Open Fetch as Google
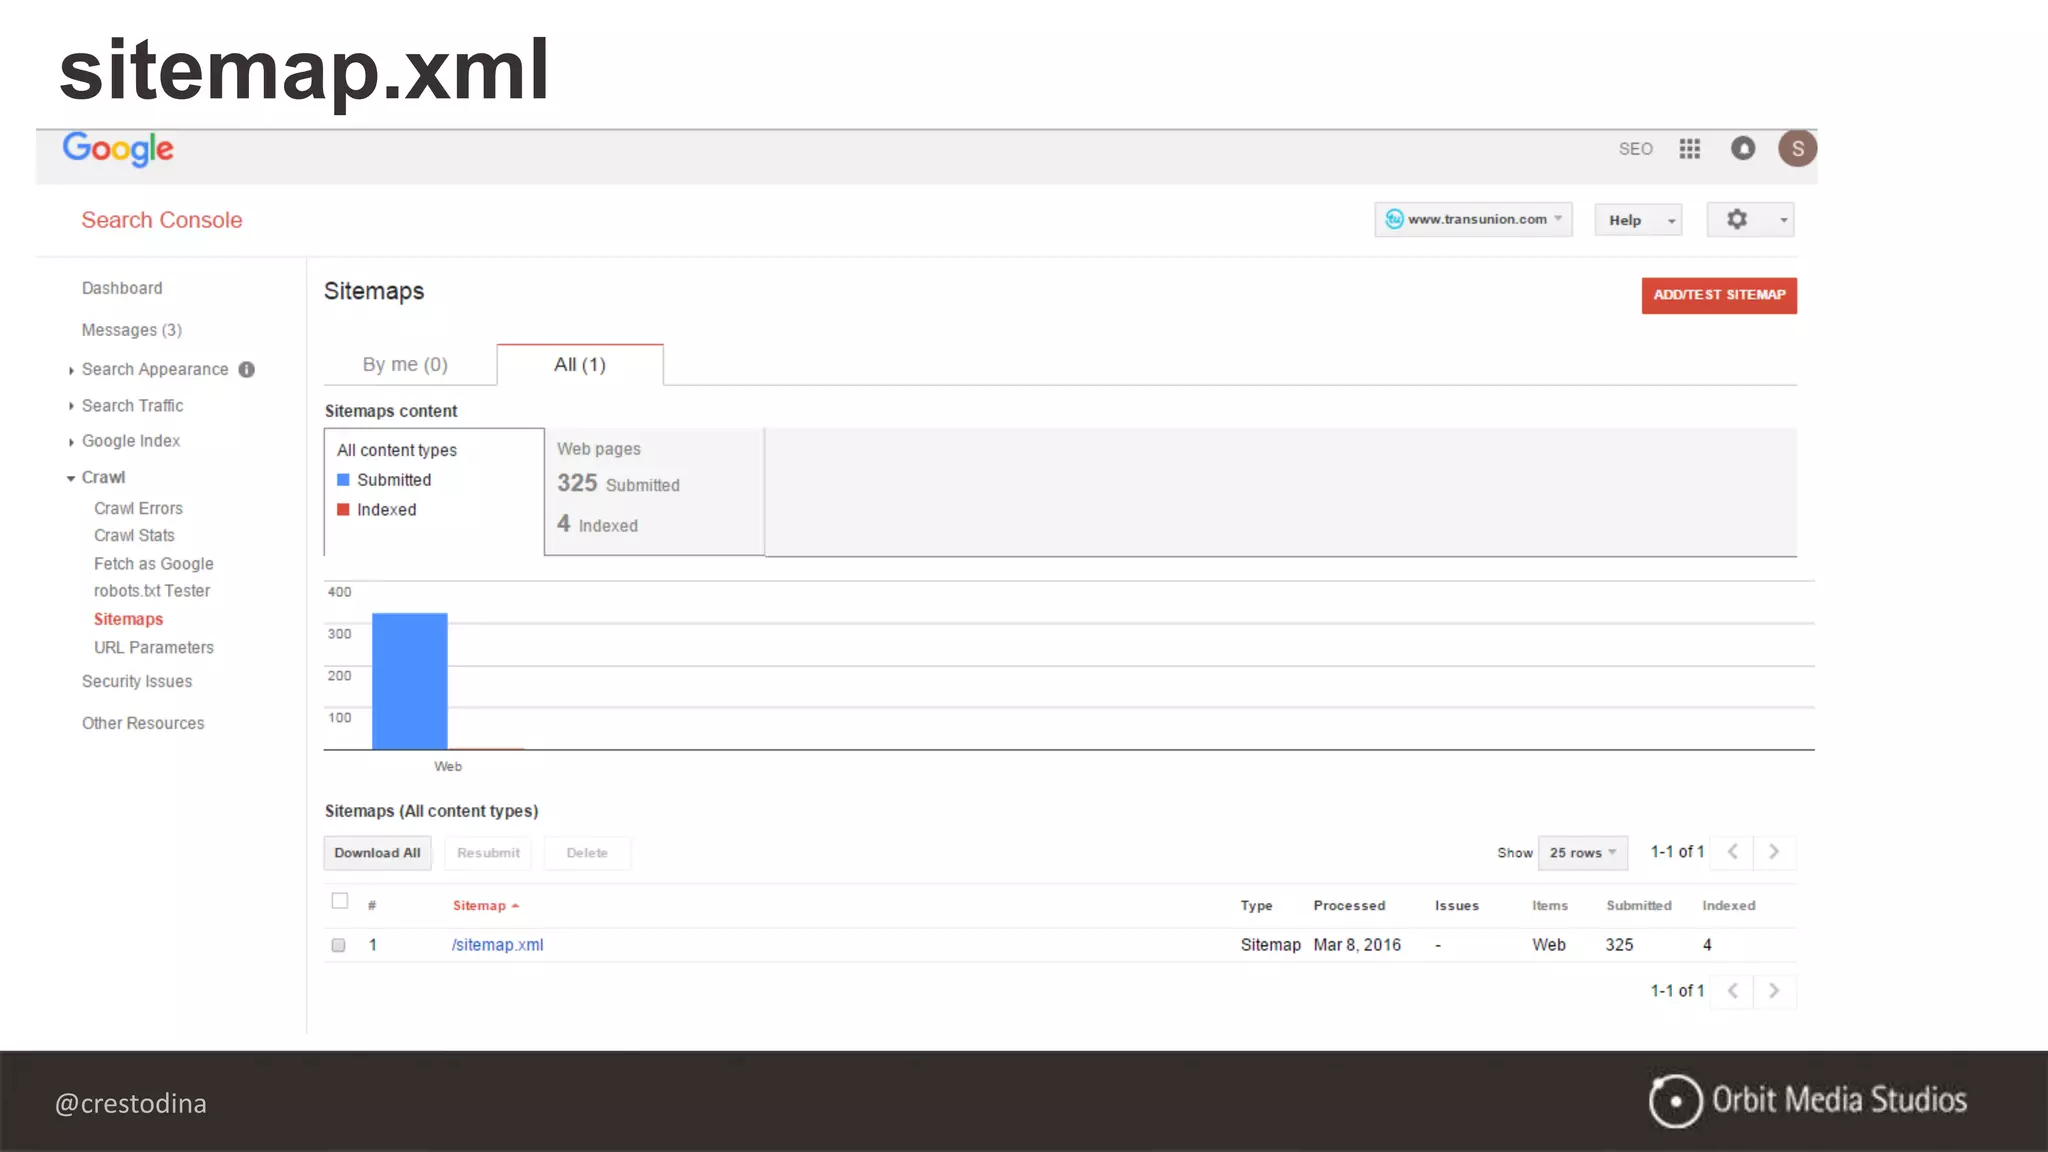Image resolution: width=2048 pixels, height=1152 pixels. pyautogui.click(x=154, y=564)
